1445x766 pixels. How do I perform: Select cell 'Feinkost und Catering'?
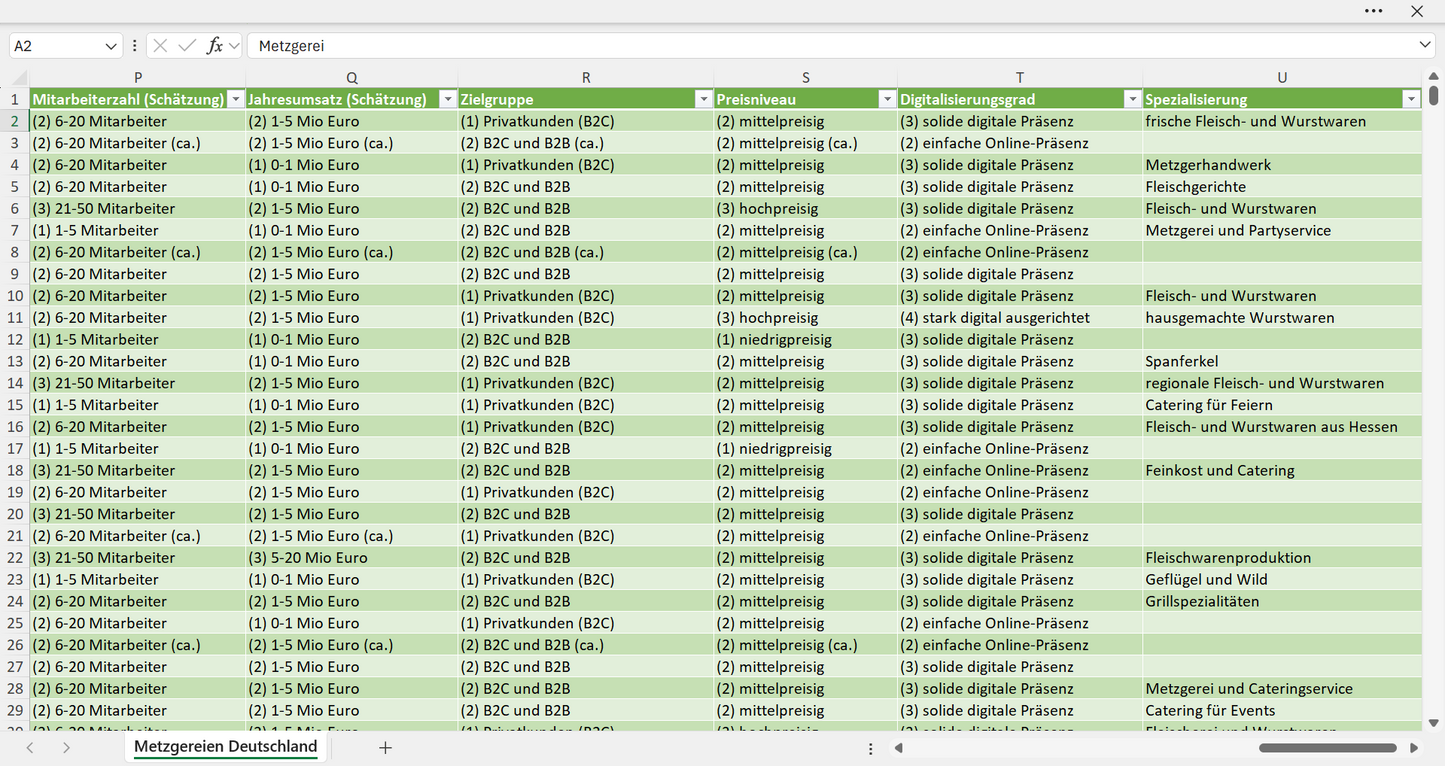click(1282, 470)
